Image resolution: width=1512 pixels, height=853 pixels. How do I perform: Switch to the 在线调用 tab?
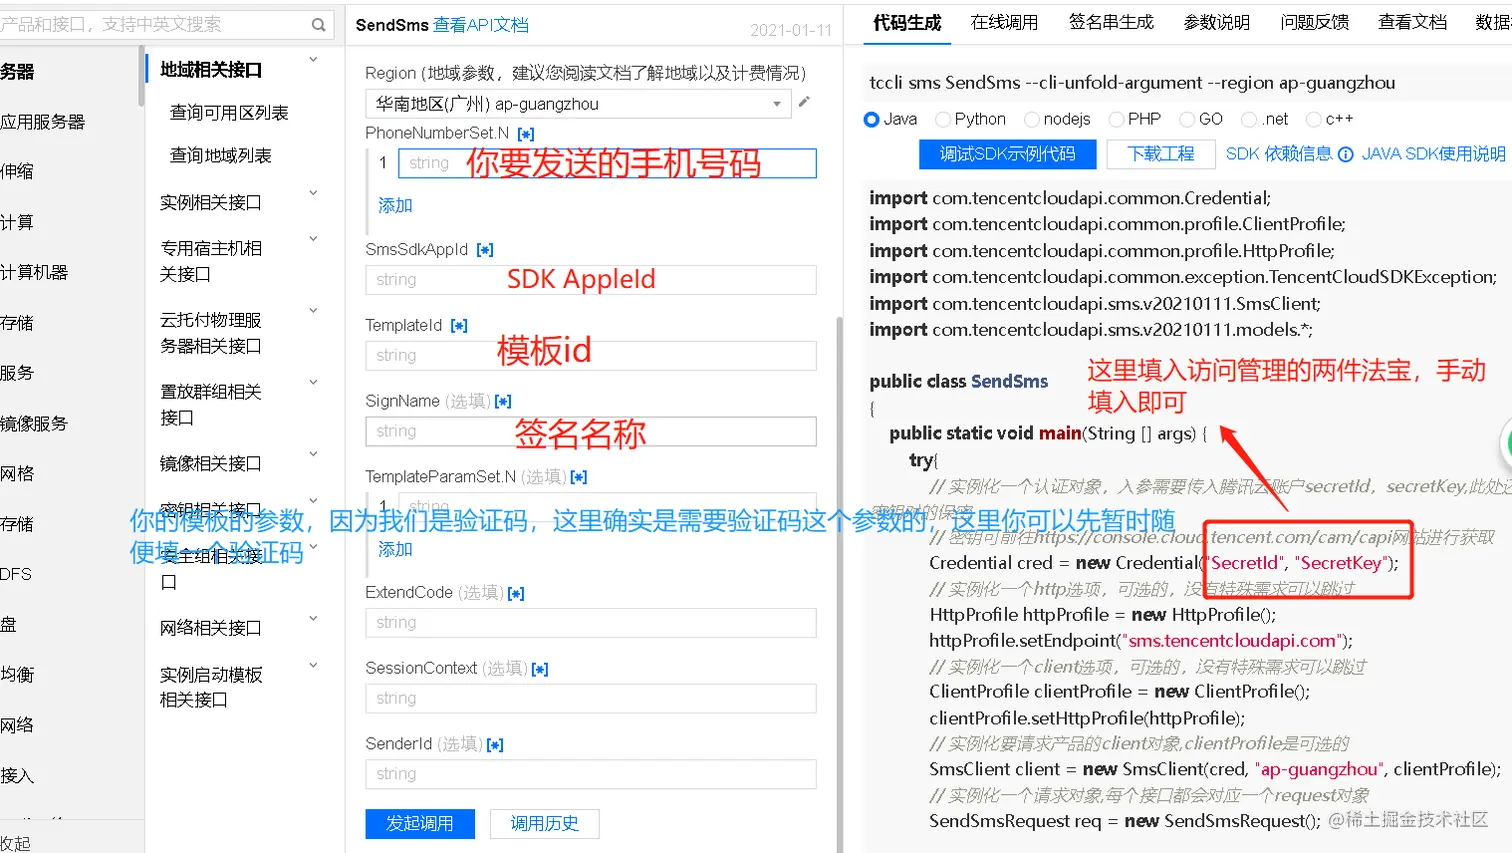pyautogui.click(x=1004, y=21)
